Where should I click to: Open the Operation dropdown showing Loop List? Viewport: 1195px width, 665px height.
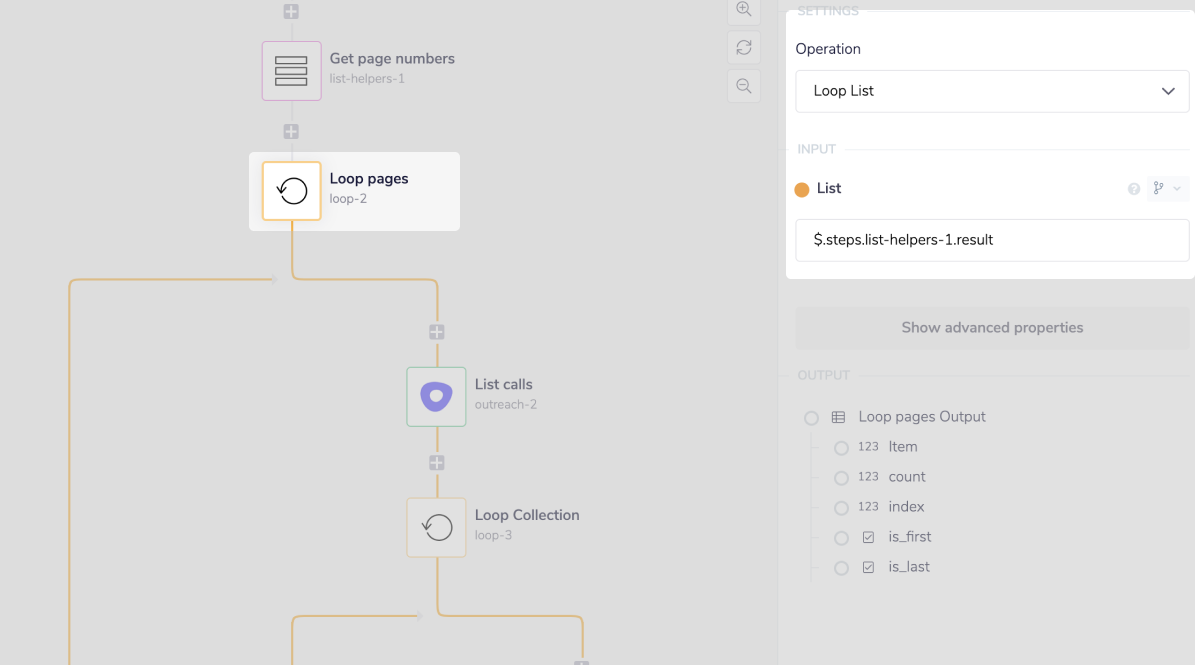992,91
